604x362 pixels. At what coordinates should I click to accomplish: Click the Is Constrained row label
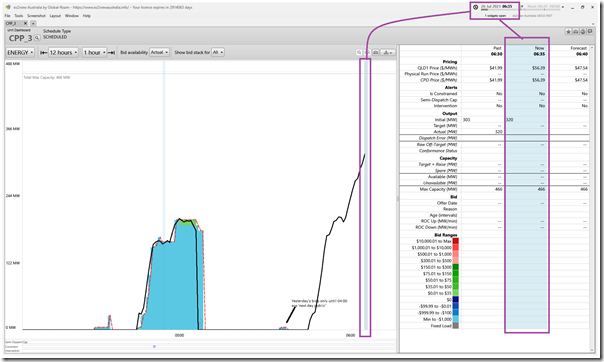tap(443, 94)
